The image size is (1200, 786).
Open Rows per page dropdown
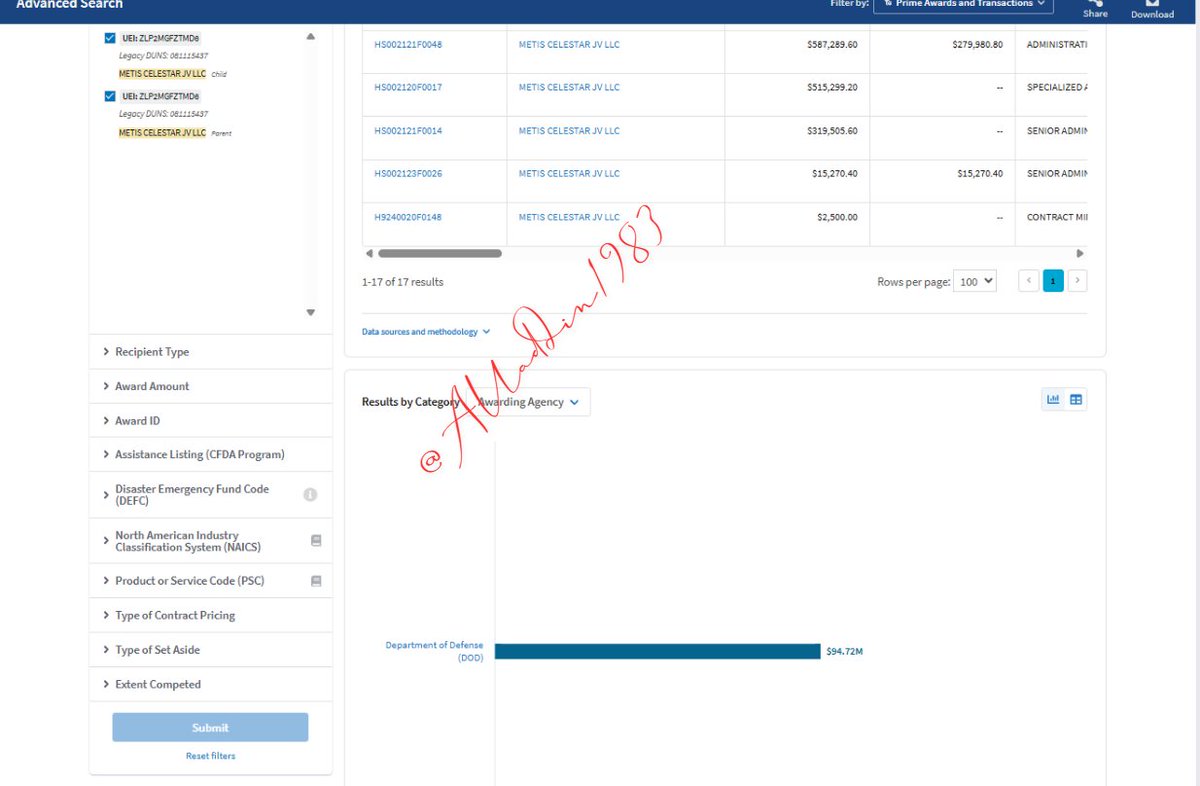coord(975,281)
